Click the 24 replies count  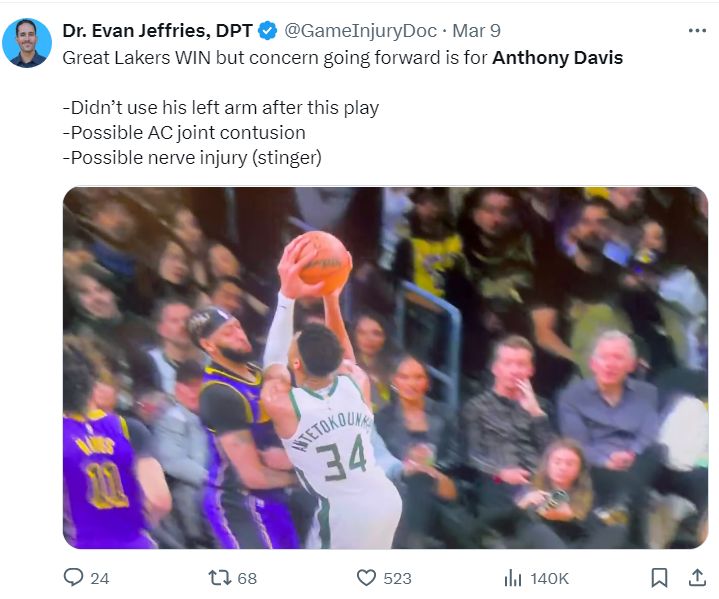[x=100, y=578]
